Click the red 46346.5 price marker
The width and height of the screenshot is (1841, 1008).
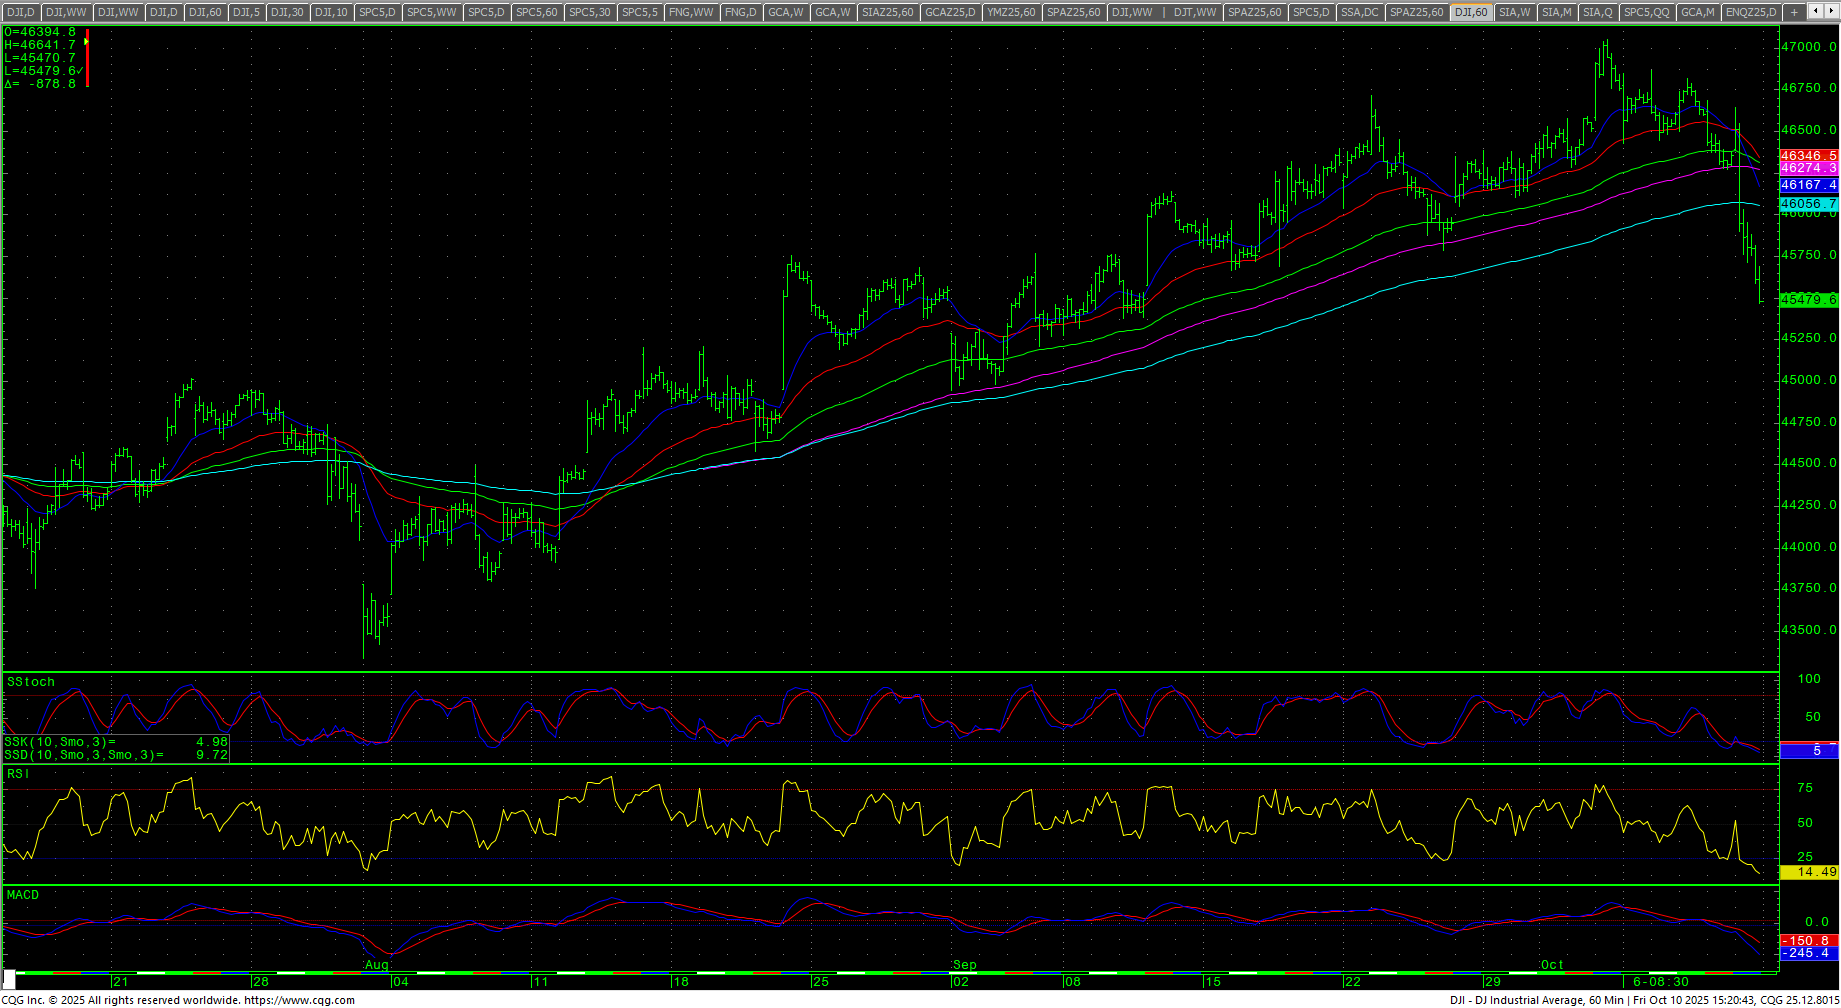click(1808, 156)
